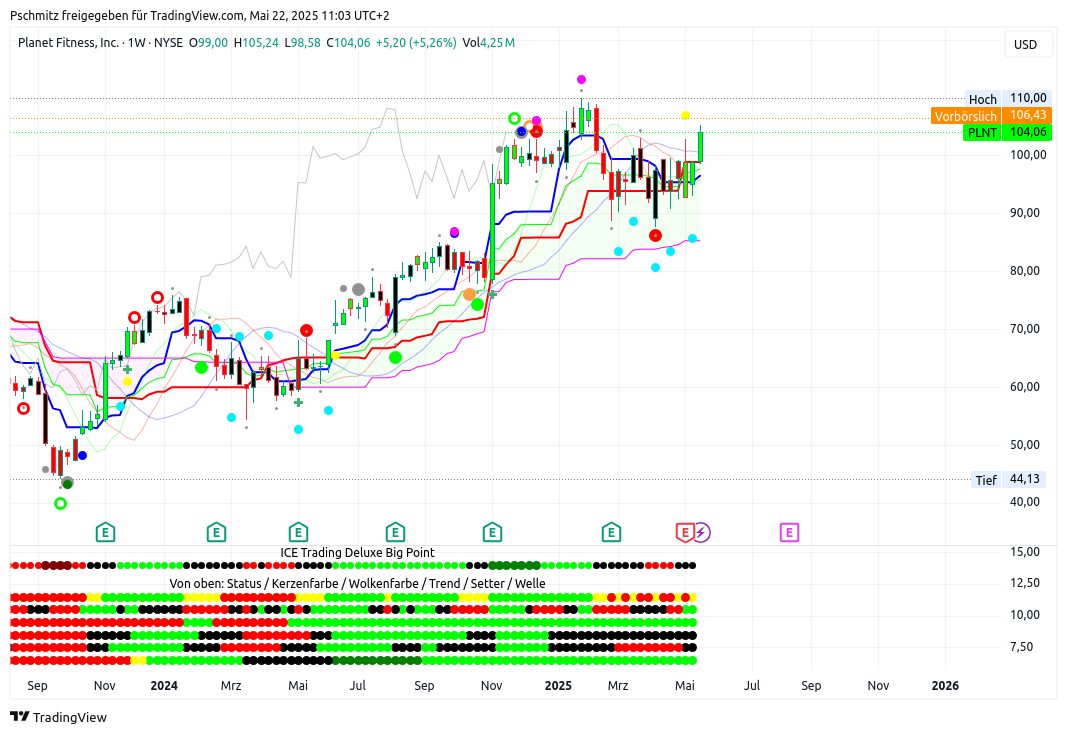Click the Tief 44,13 price label
This screenshot has width=1067, height=734.
1008,480
